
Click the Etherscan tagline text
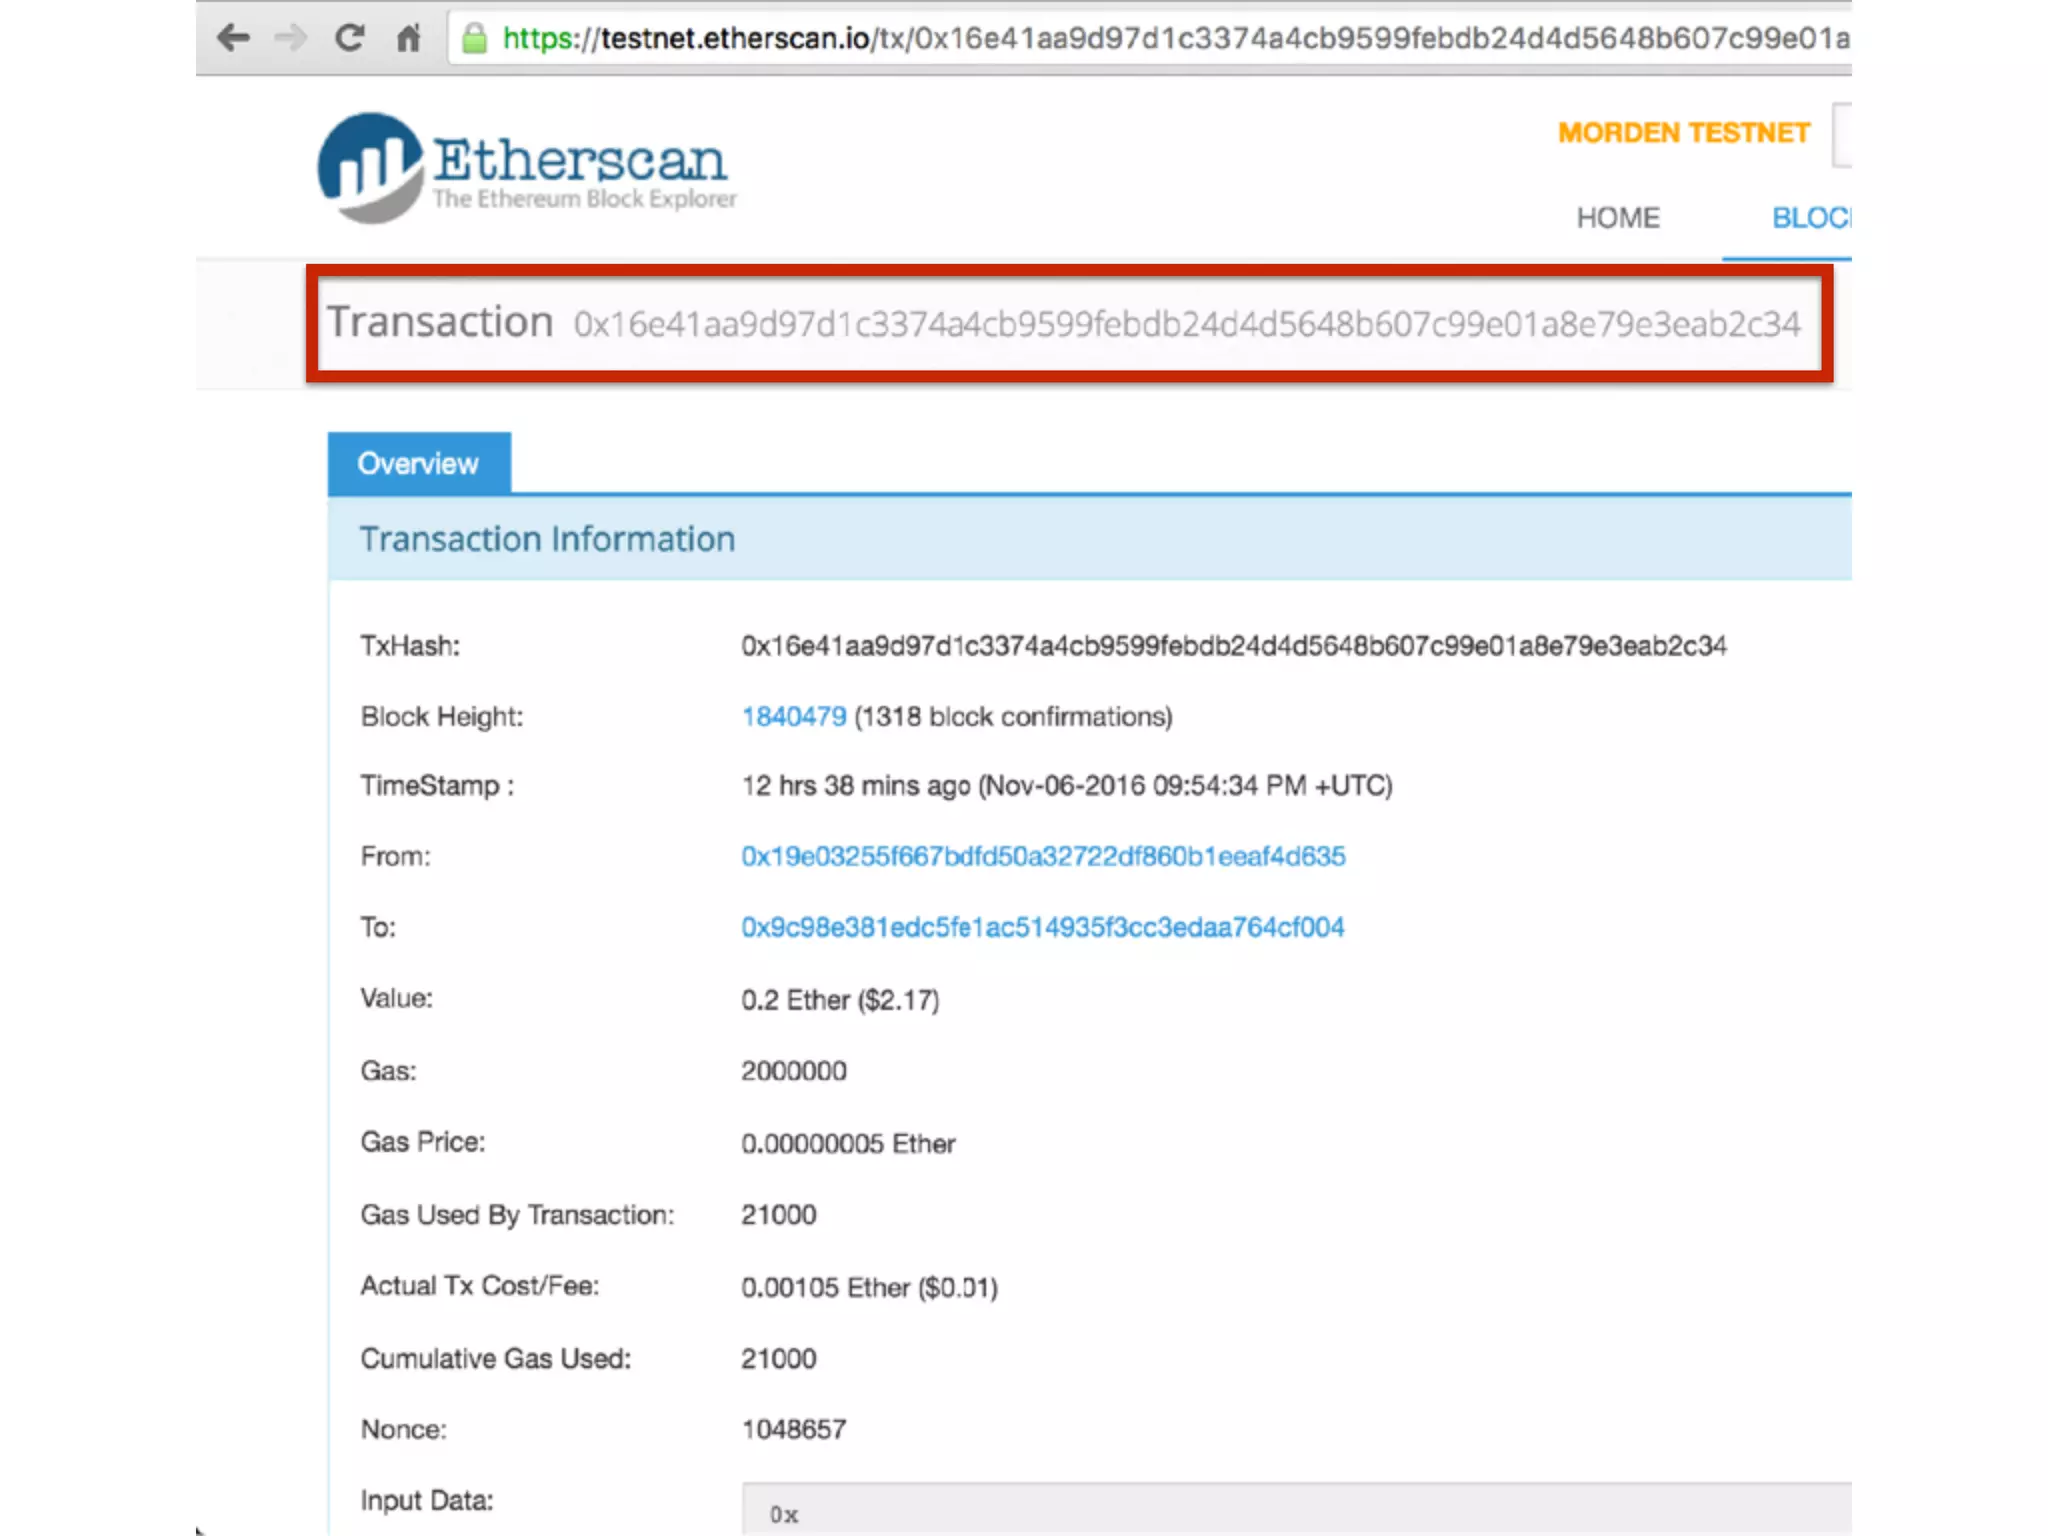pos(584,199)
